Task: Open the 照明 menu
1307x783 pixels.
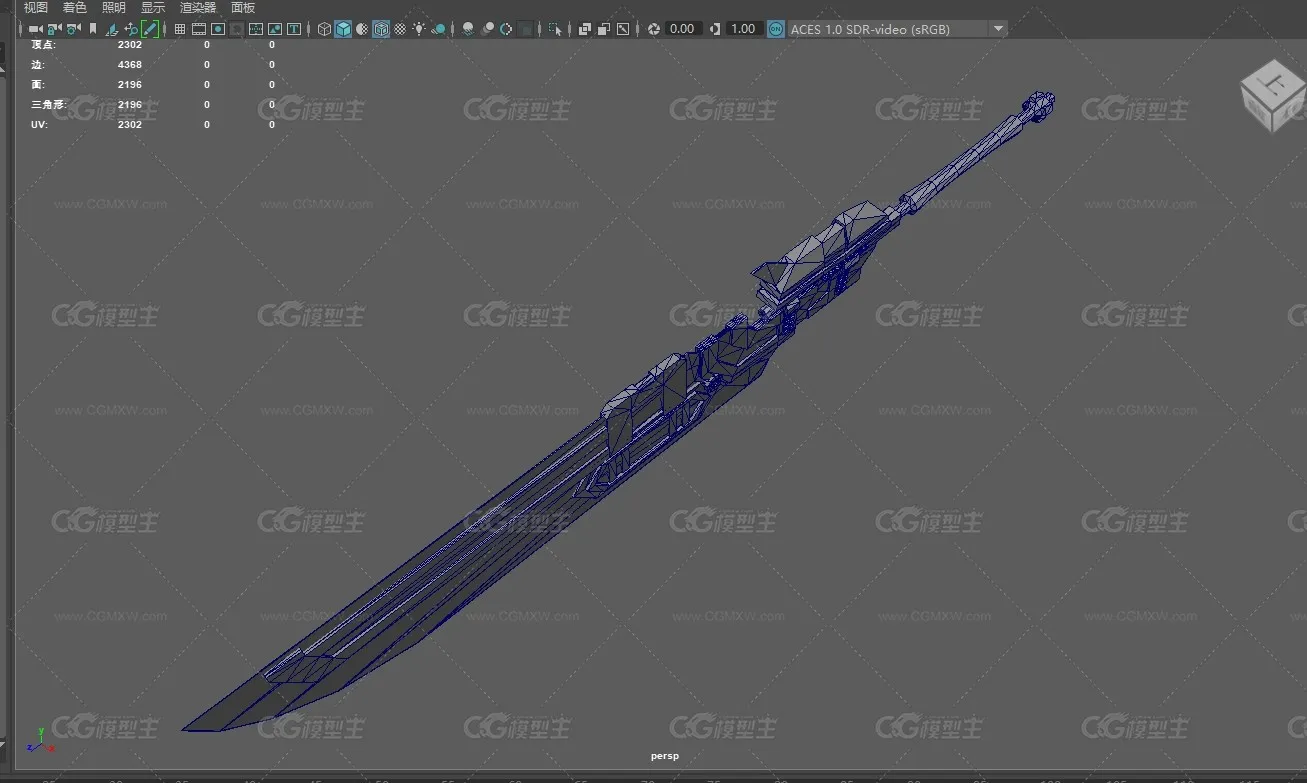Action: click(x=114, y=7)
